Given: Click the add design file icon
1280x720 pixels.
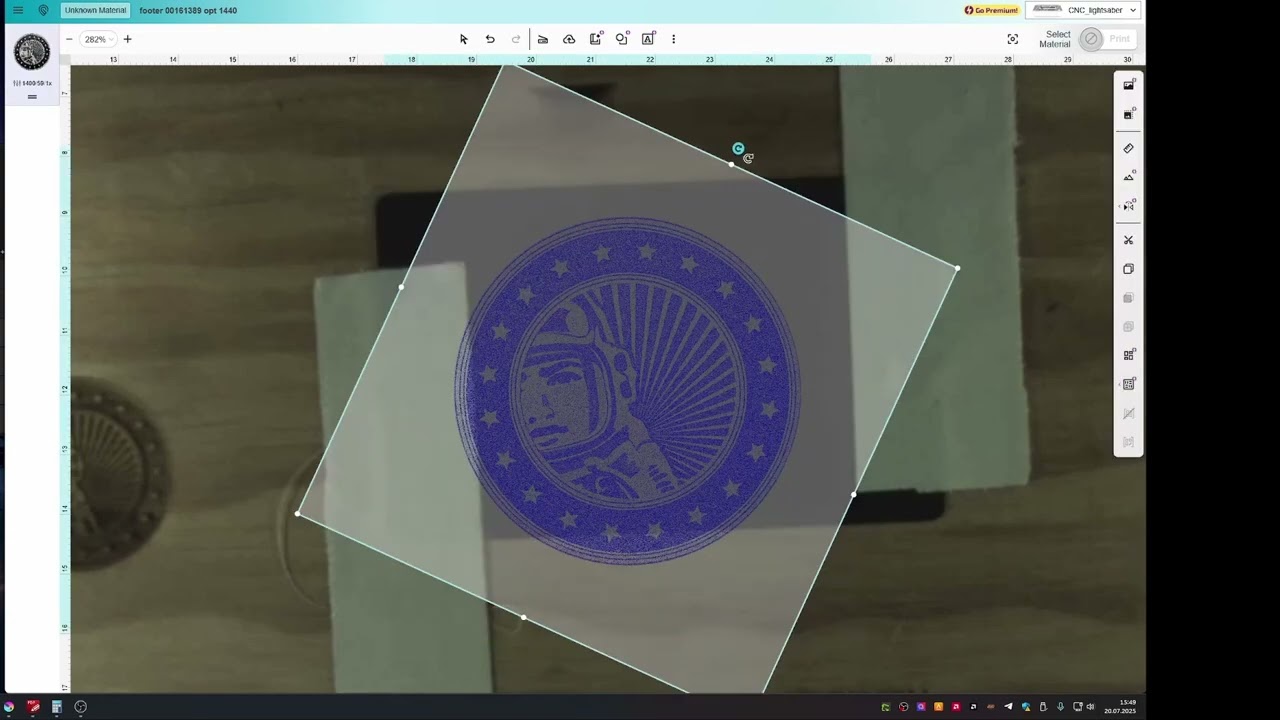Looking at the screenshot, I should click(596, 39).
